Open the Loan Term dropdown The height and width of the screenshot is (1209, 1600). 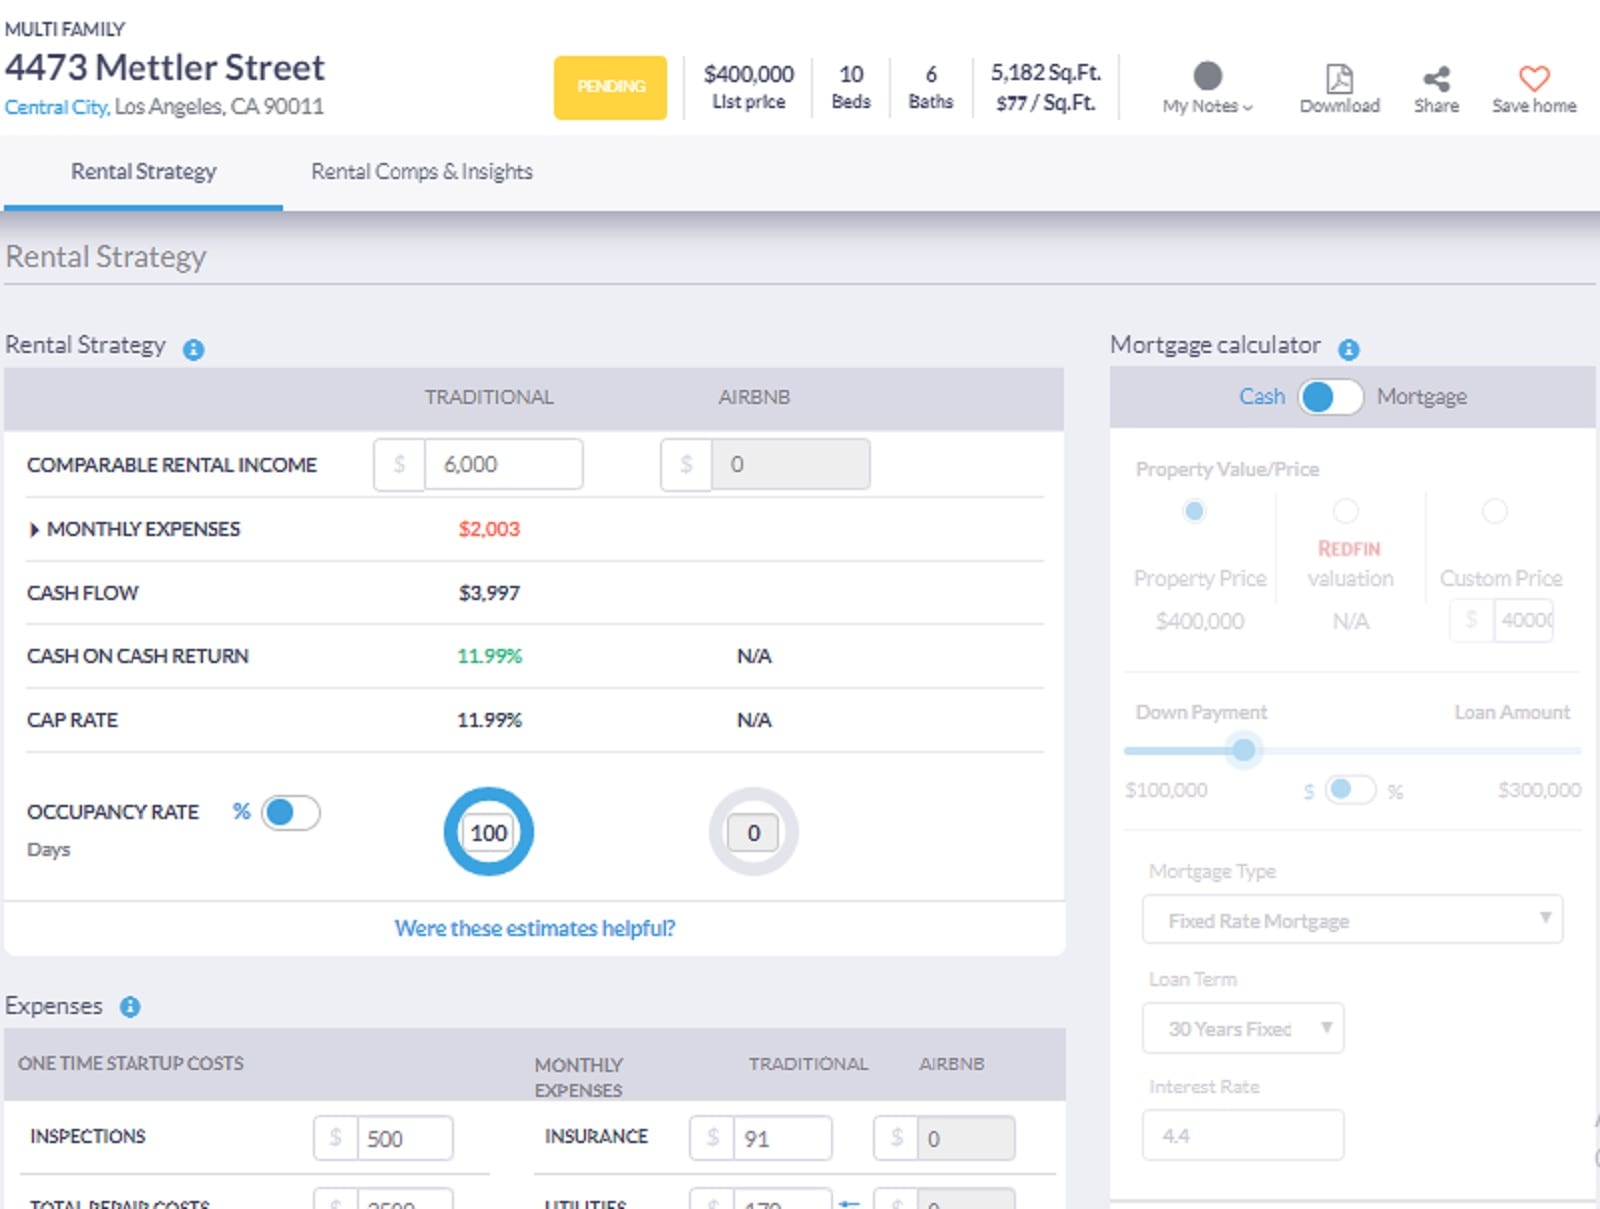tap(1242, 1028)
